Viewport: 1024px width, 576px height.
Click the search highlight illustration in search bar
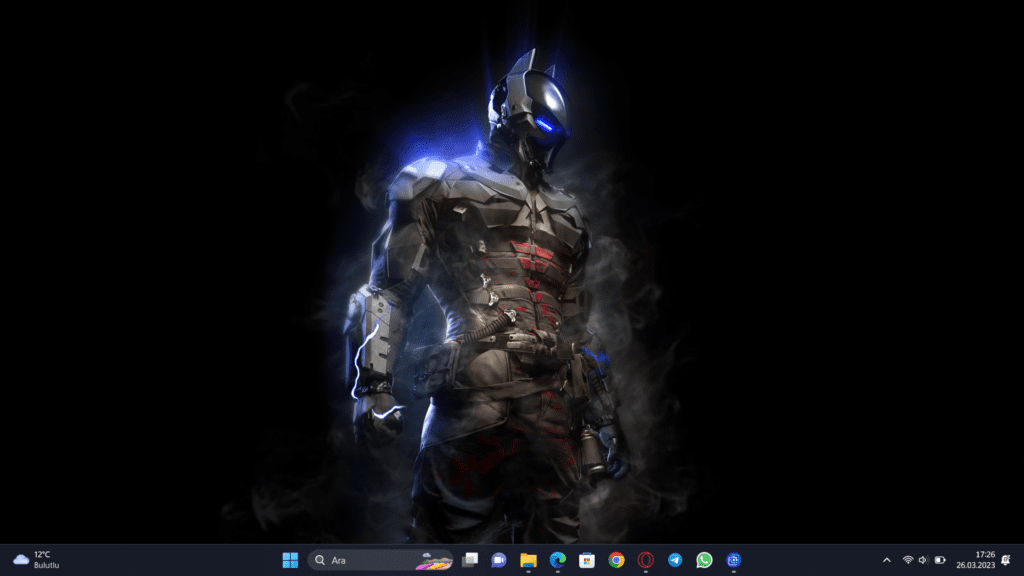pyautogui.click(x=434, y=560)
